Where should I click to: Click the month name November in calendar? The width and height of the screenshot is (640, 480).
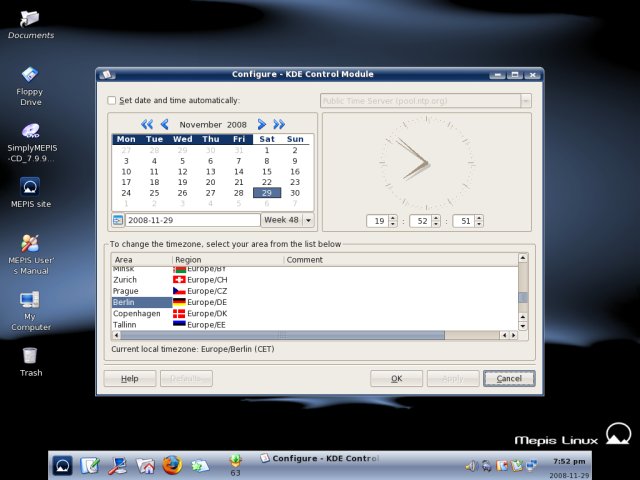200,124
